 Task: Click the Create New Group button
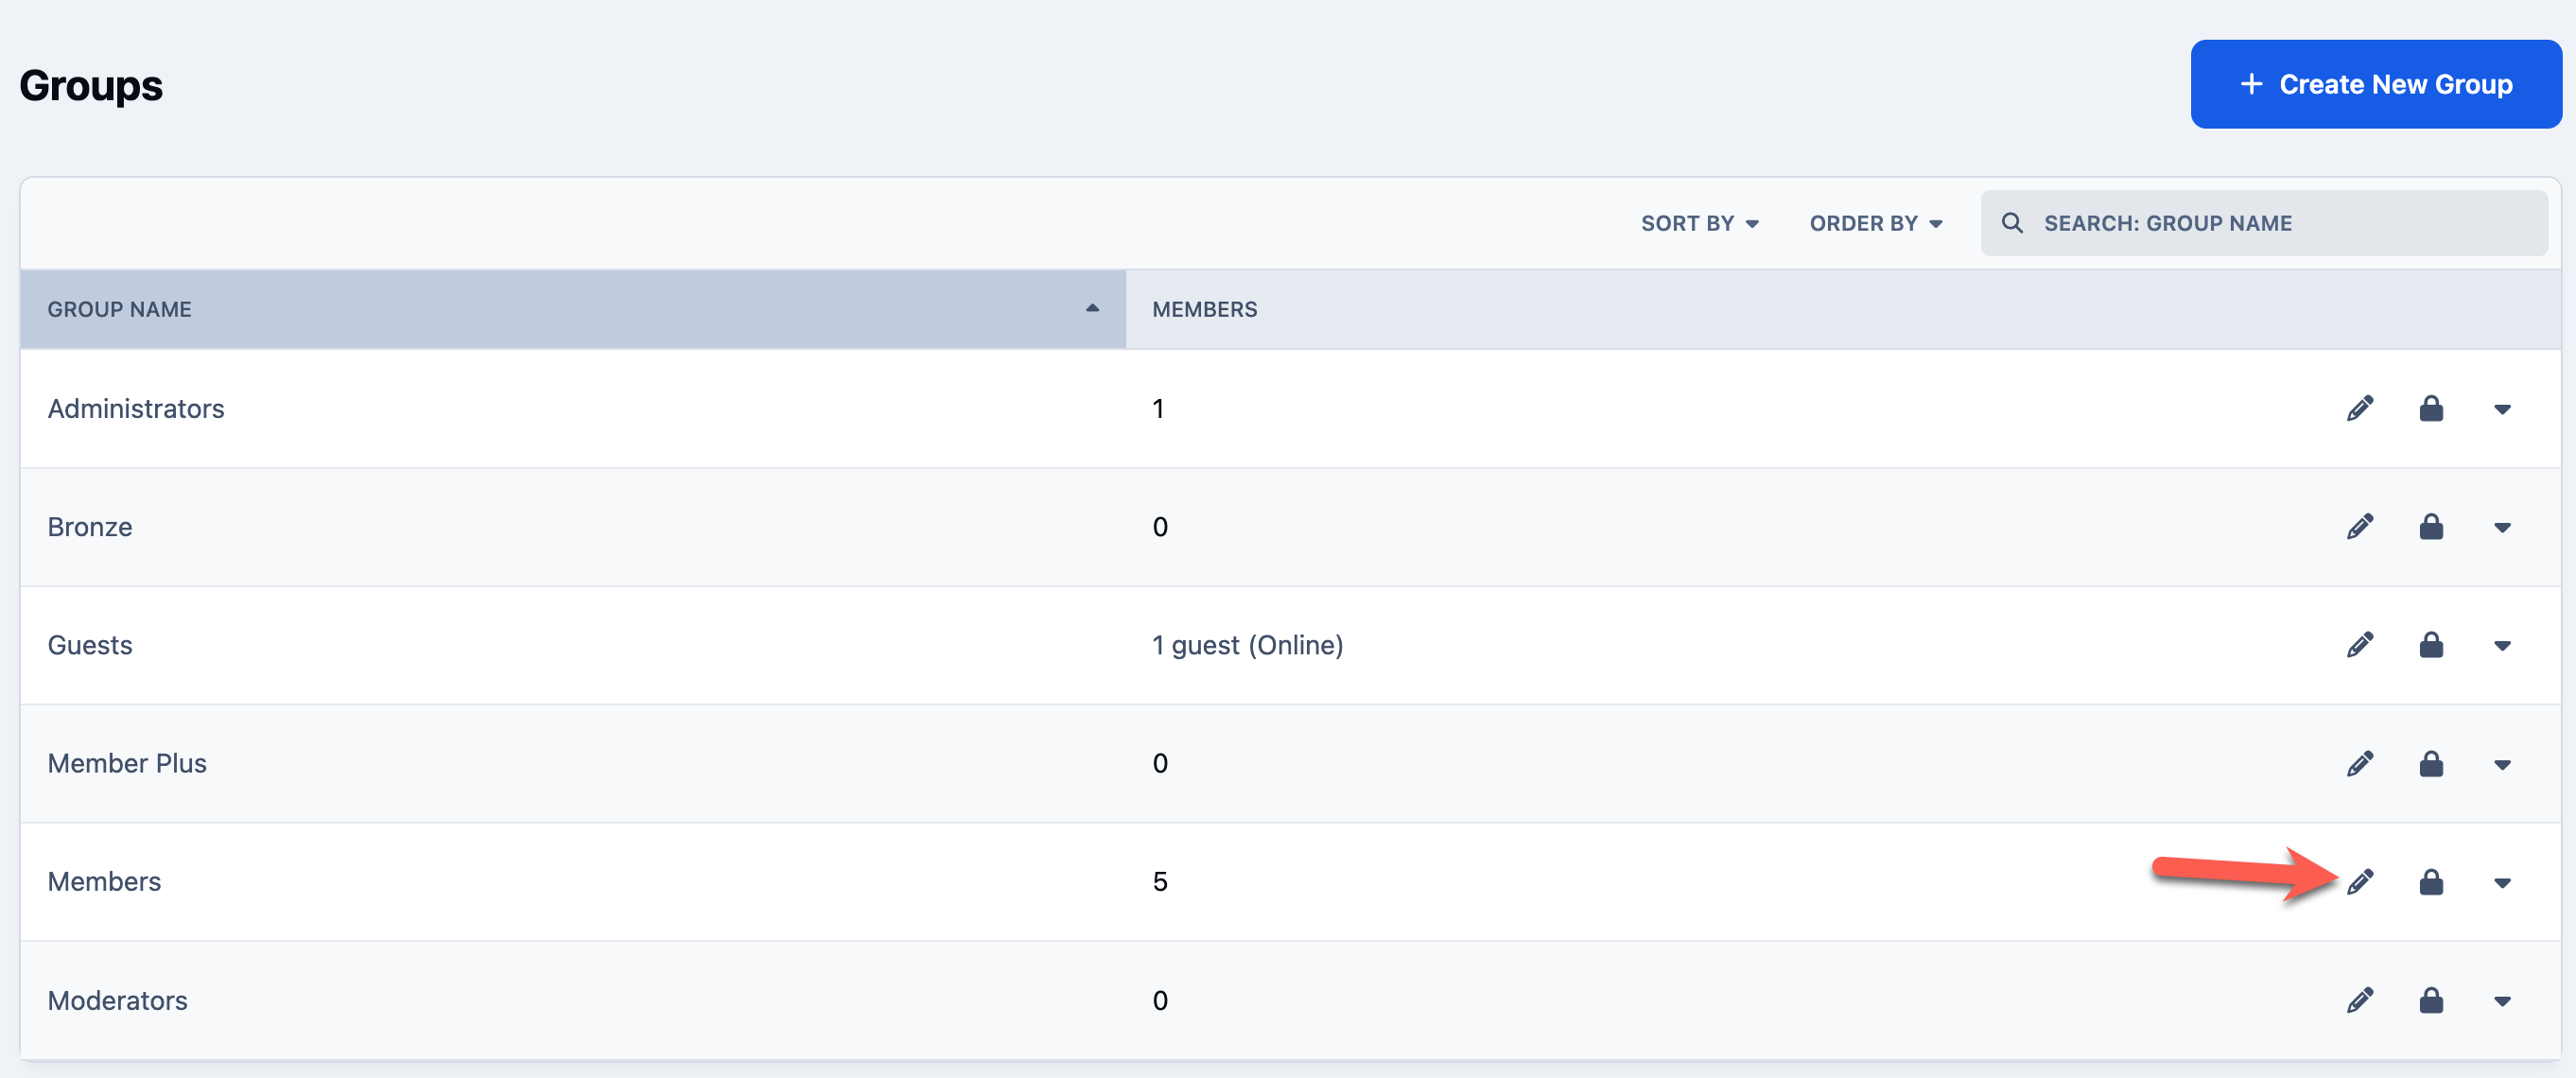click(x=2376, y=84)
